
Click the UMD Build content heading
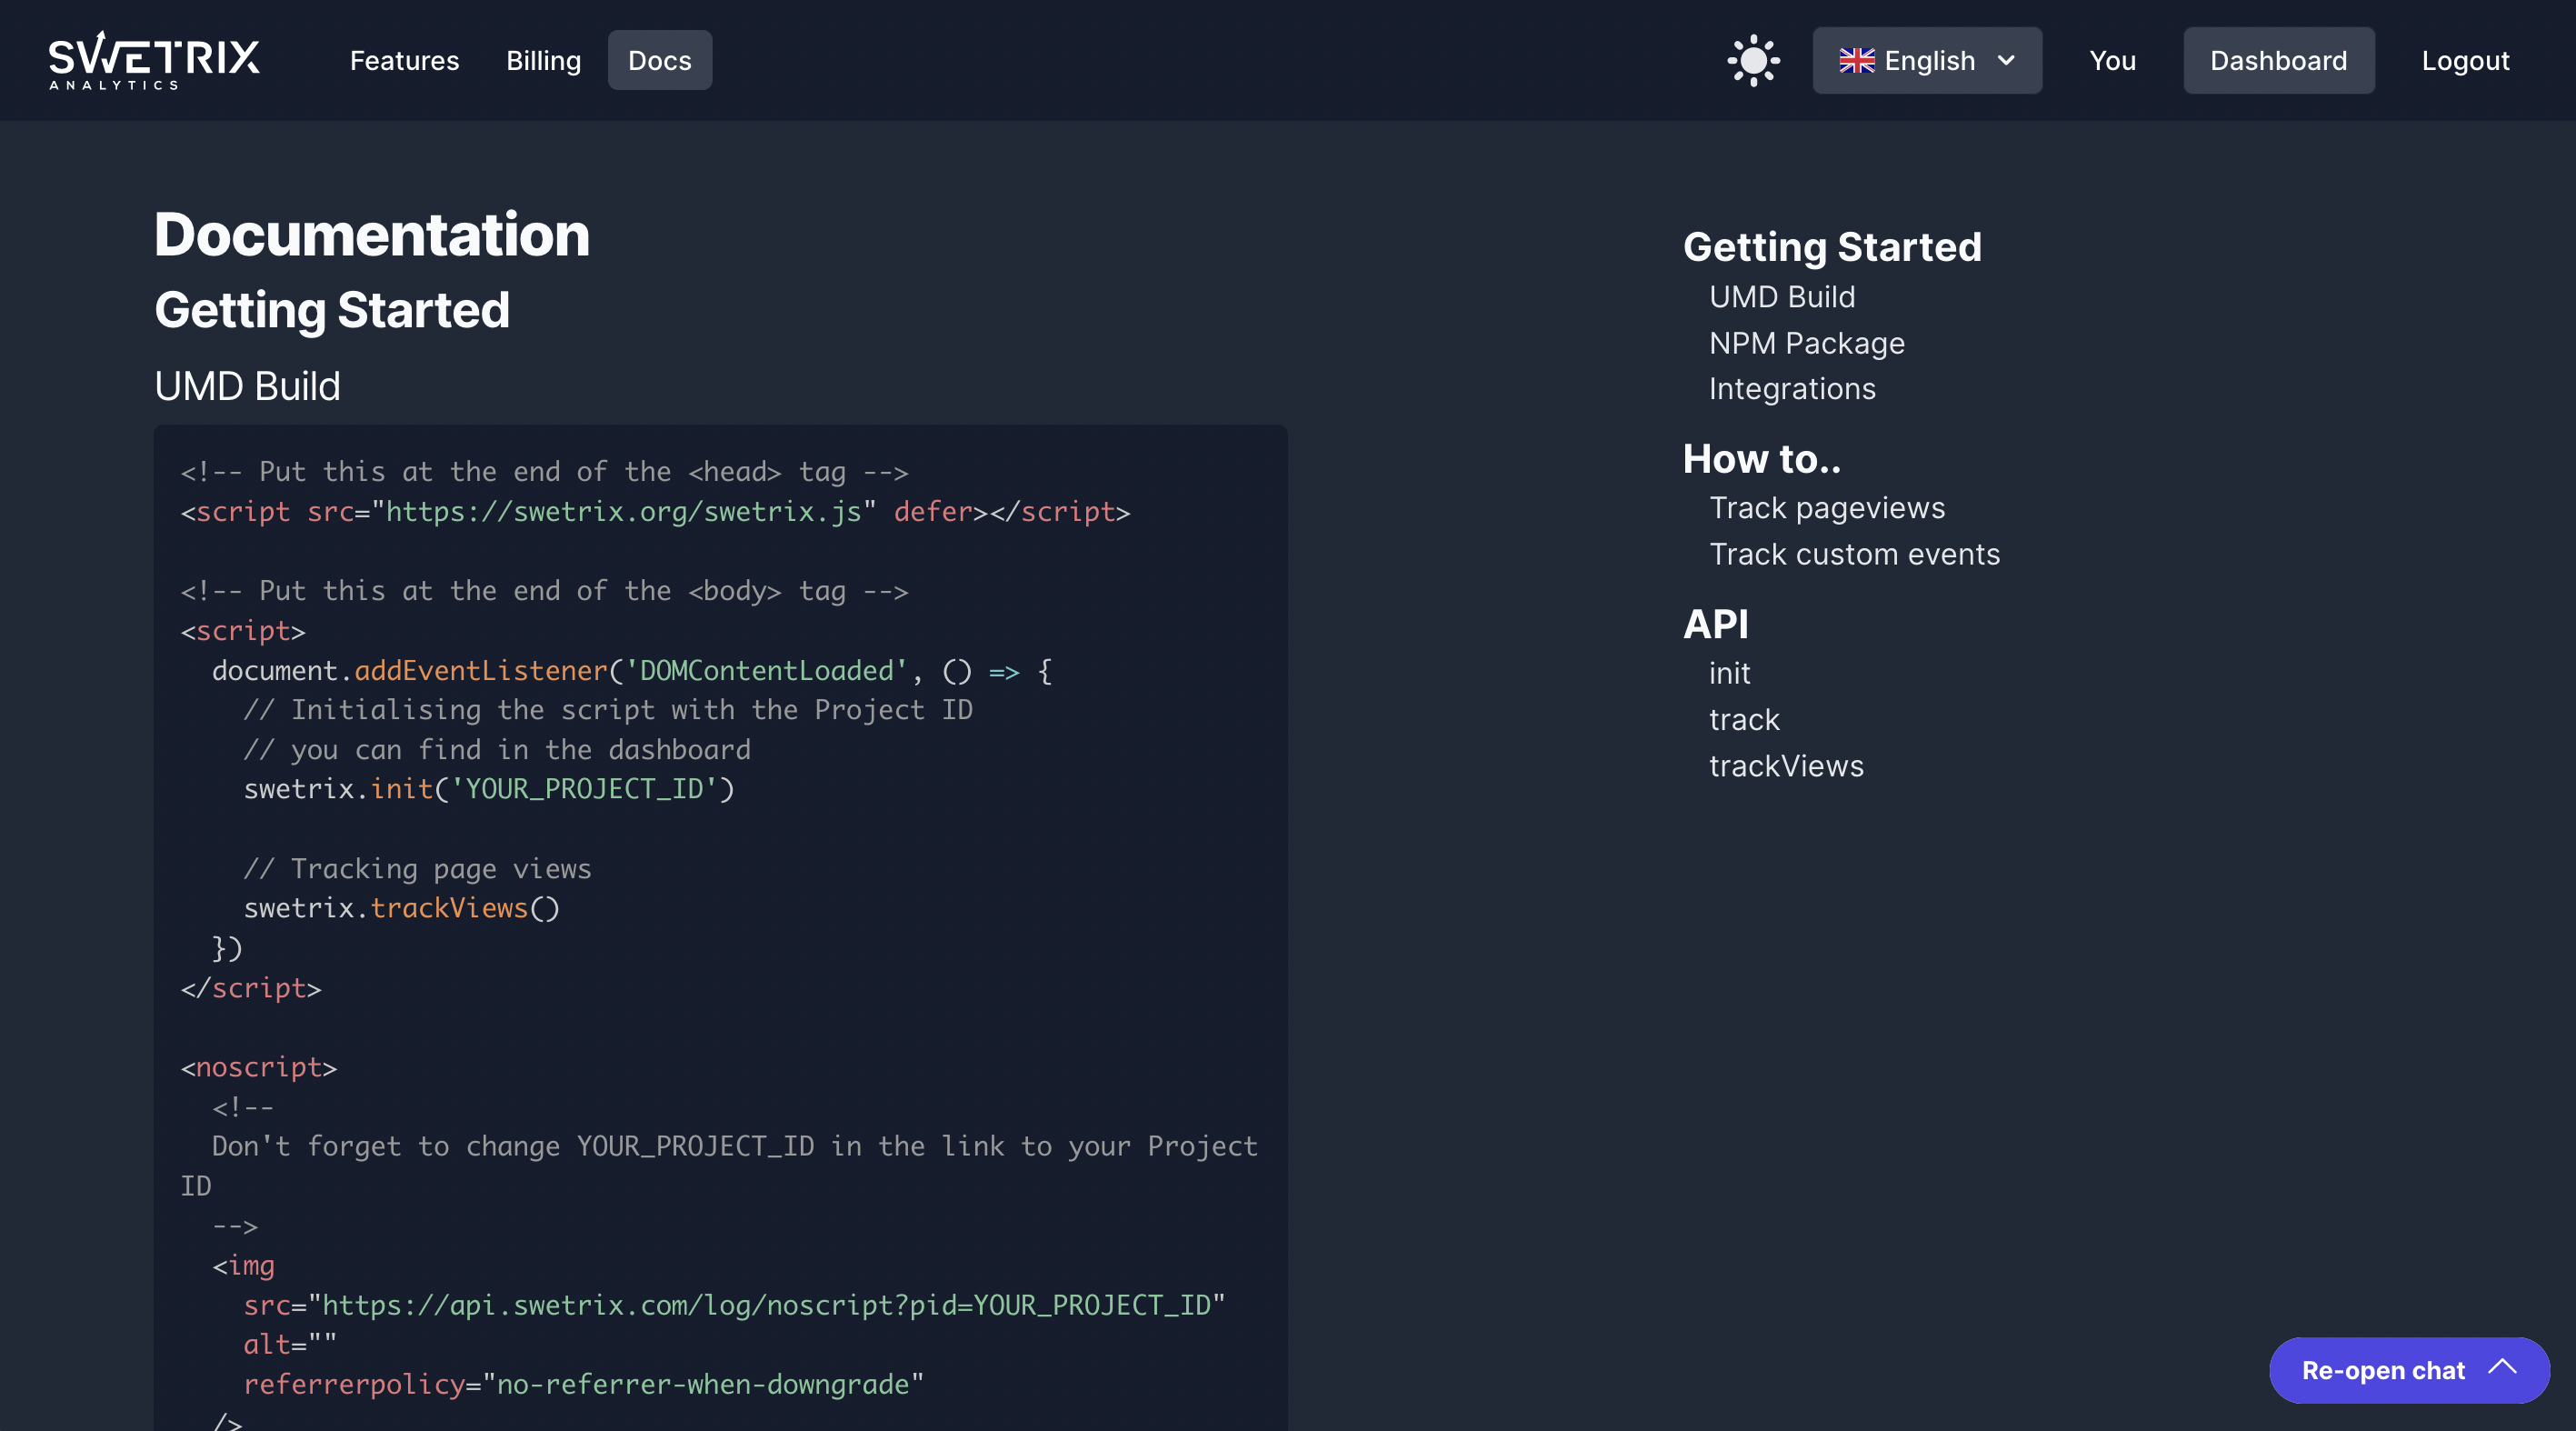[x=247, y=386]
